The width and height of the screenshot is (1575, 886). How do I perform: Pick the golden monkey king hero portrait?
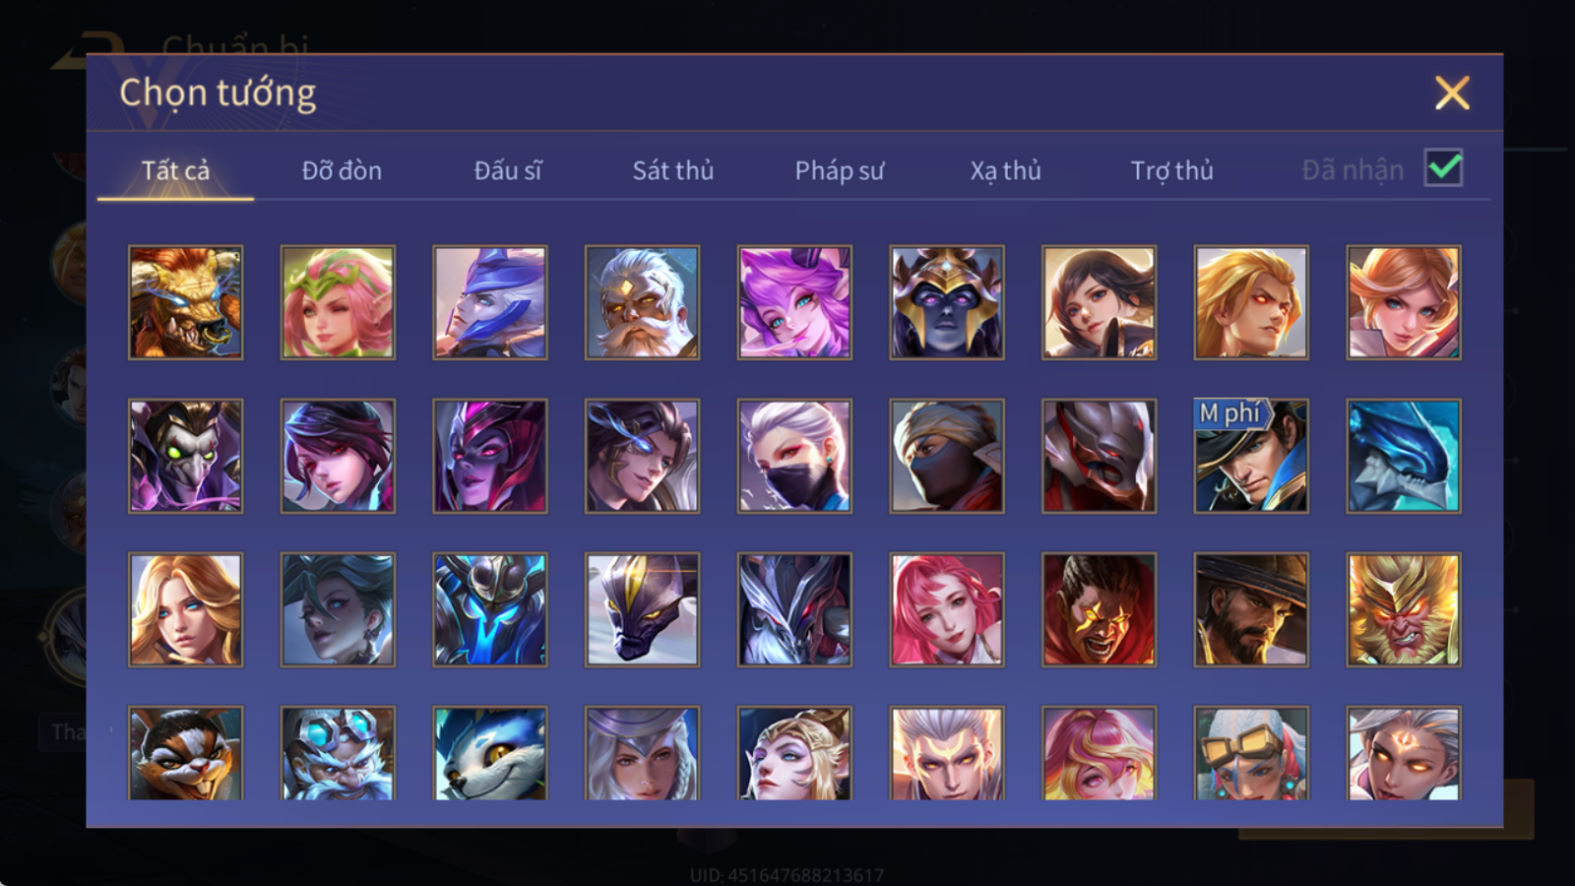point(1403,609)
